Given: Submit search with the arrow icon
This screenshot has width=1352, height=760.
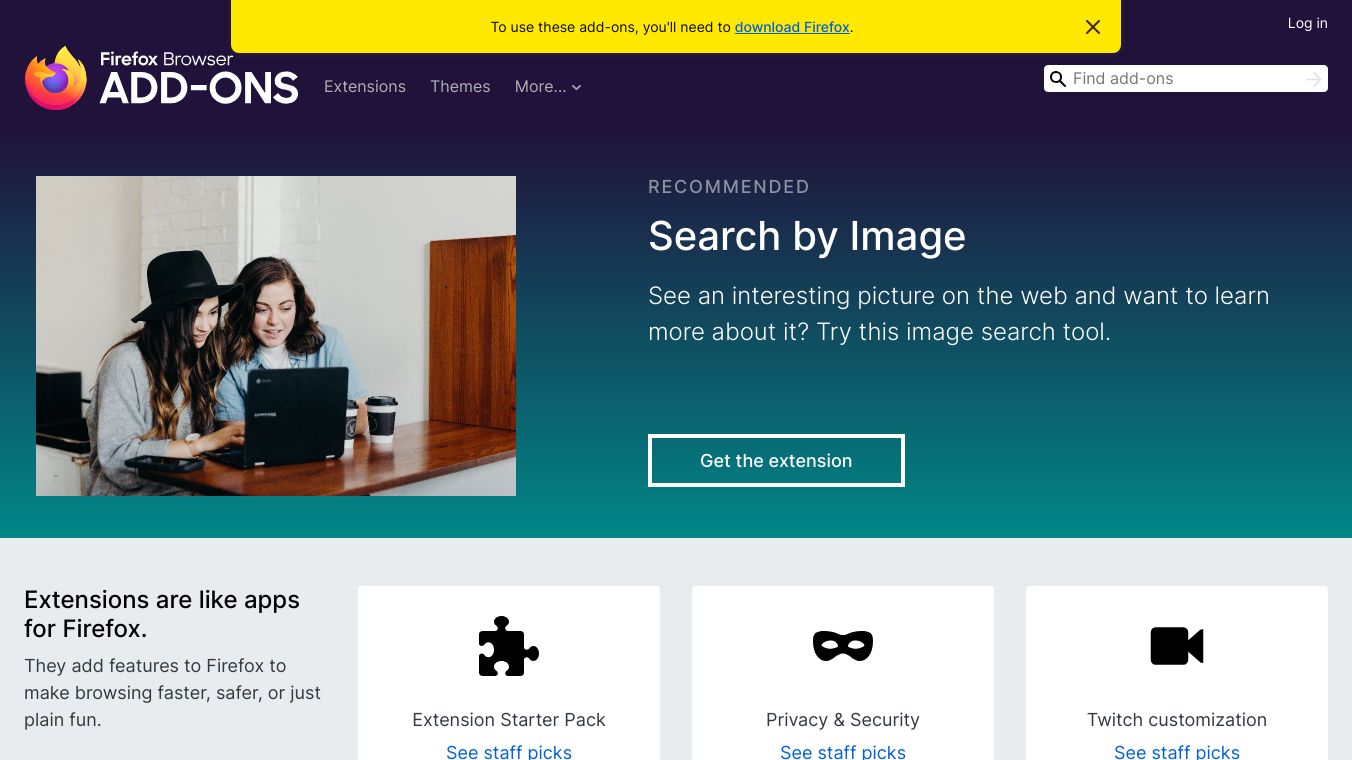Looking at the screenshot, I should coord(1314,79).
